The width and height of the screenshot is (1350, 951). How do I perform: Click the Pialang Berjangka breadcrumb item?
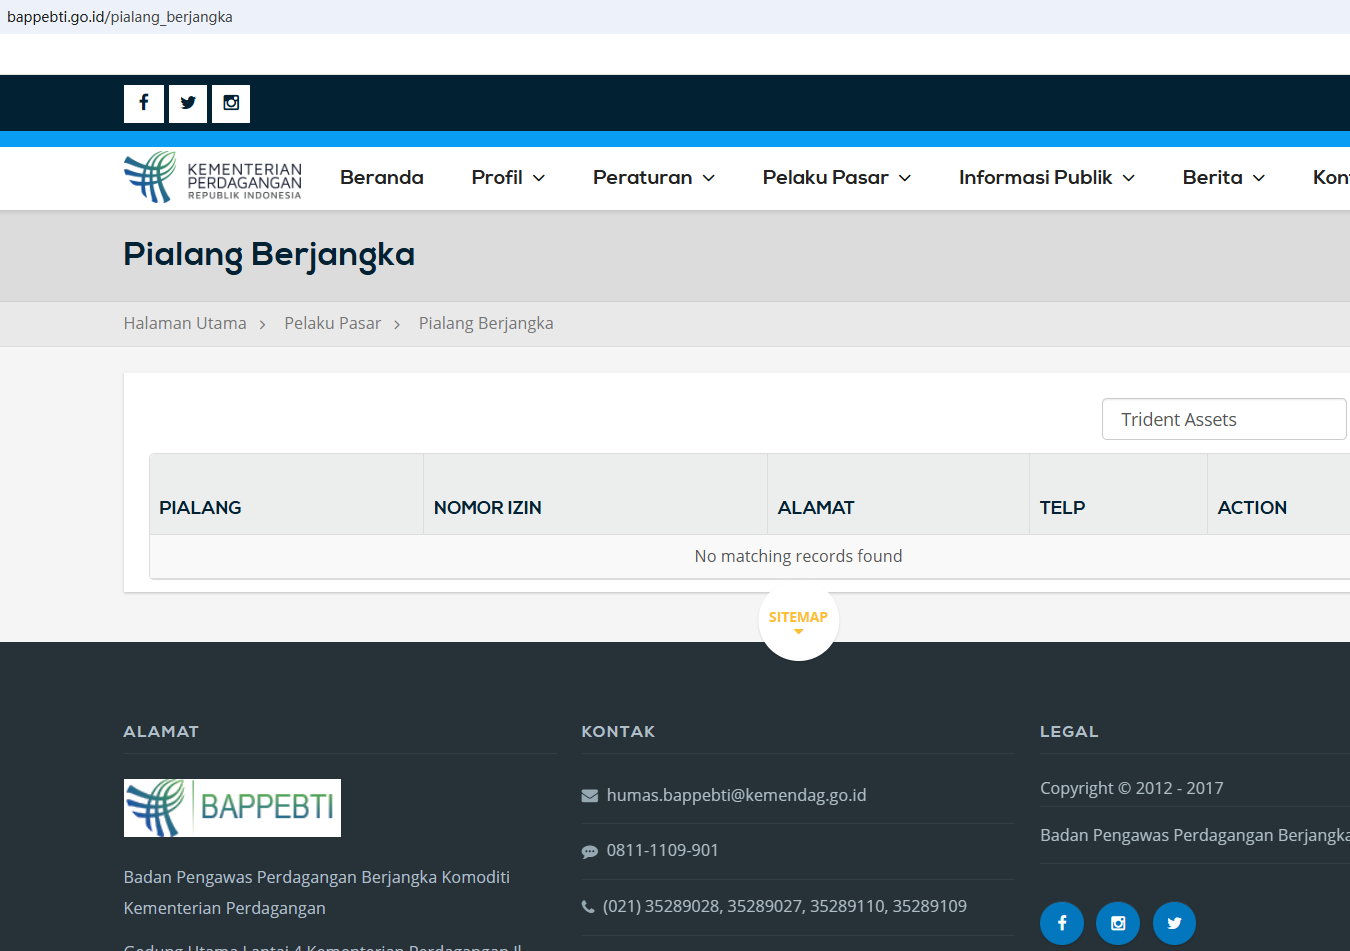(486, 323)
